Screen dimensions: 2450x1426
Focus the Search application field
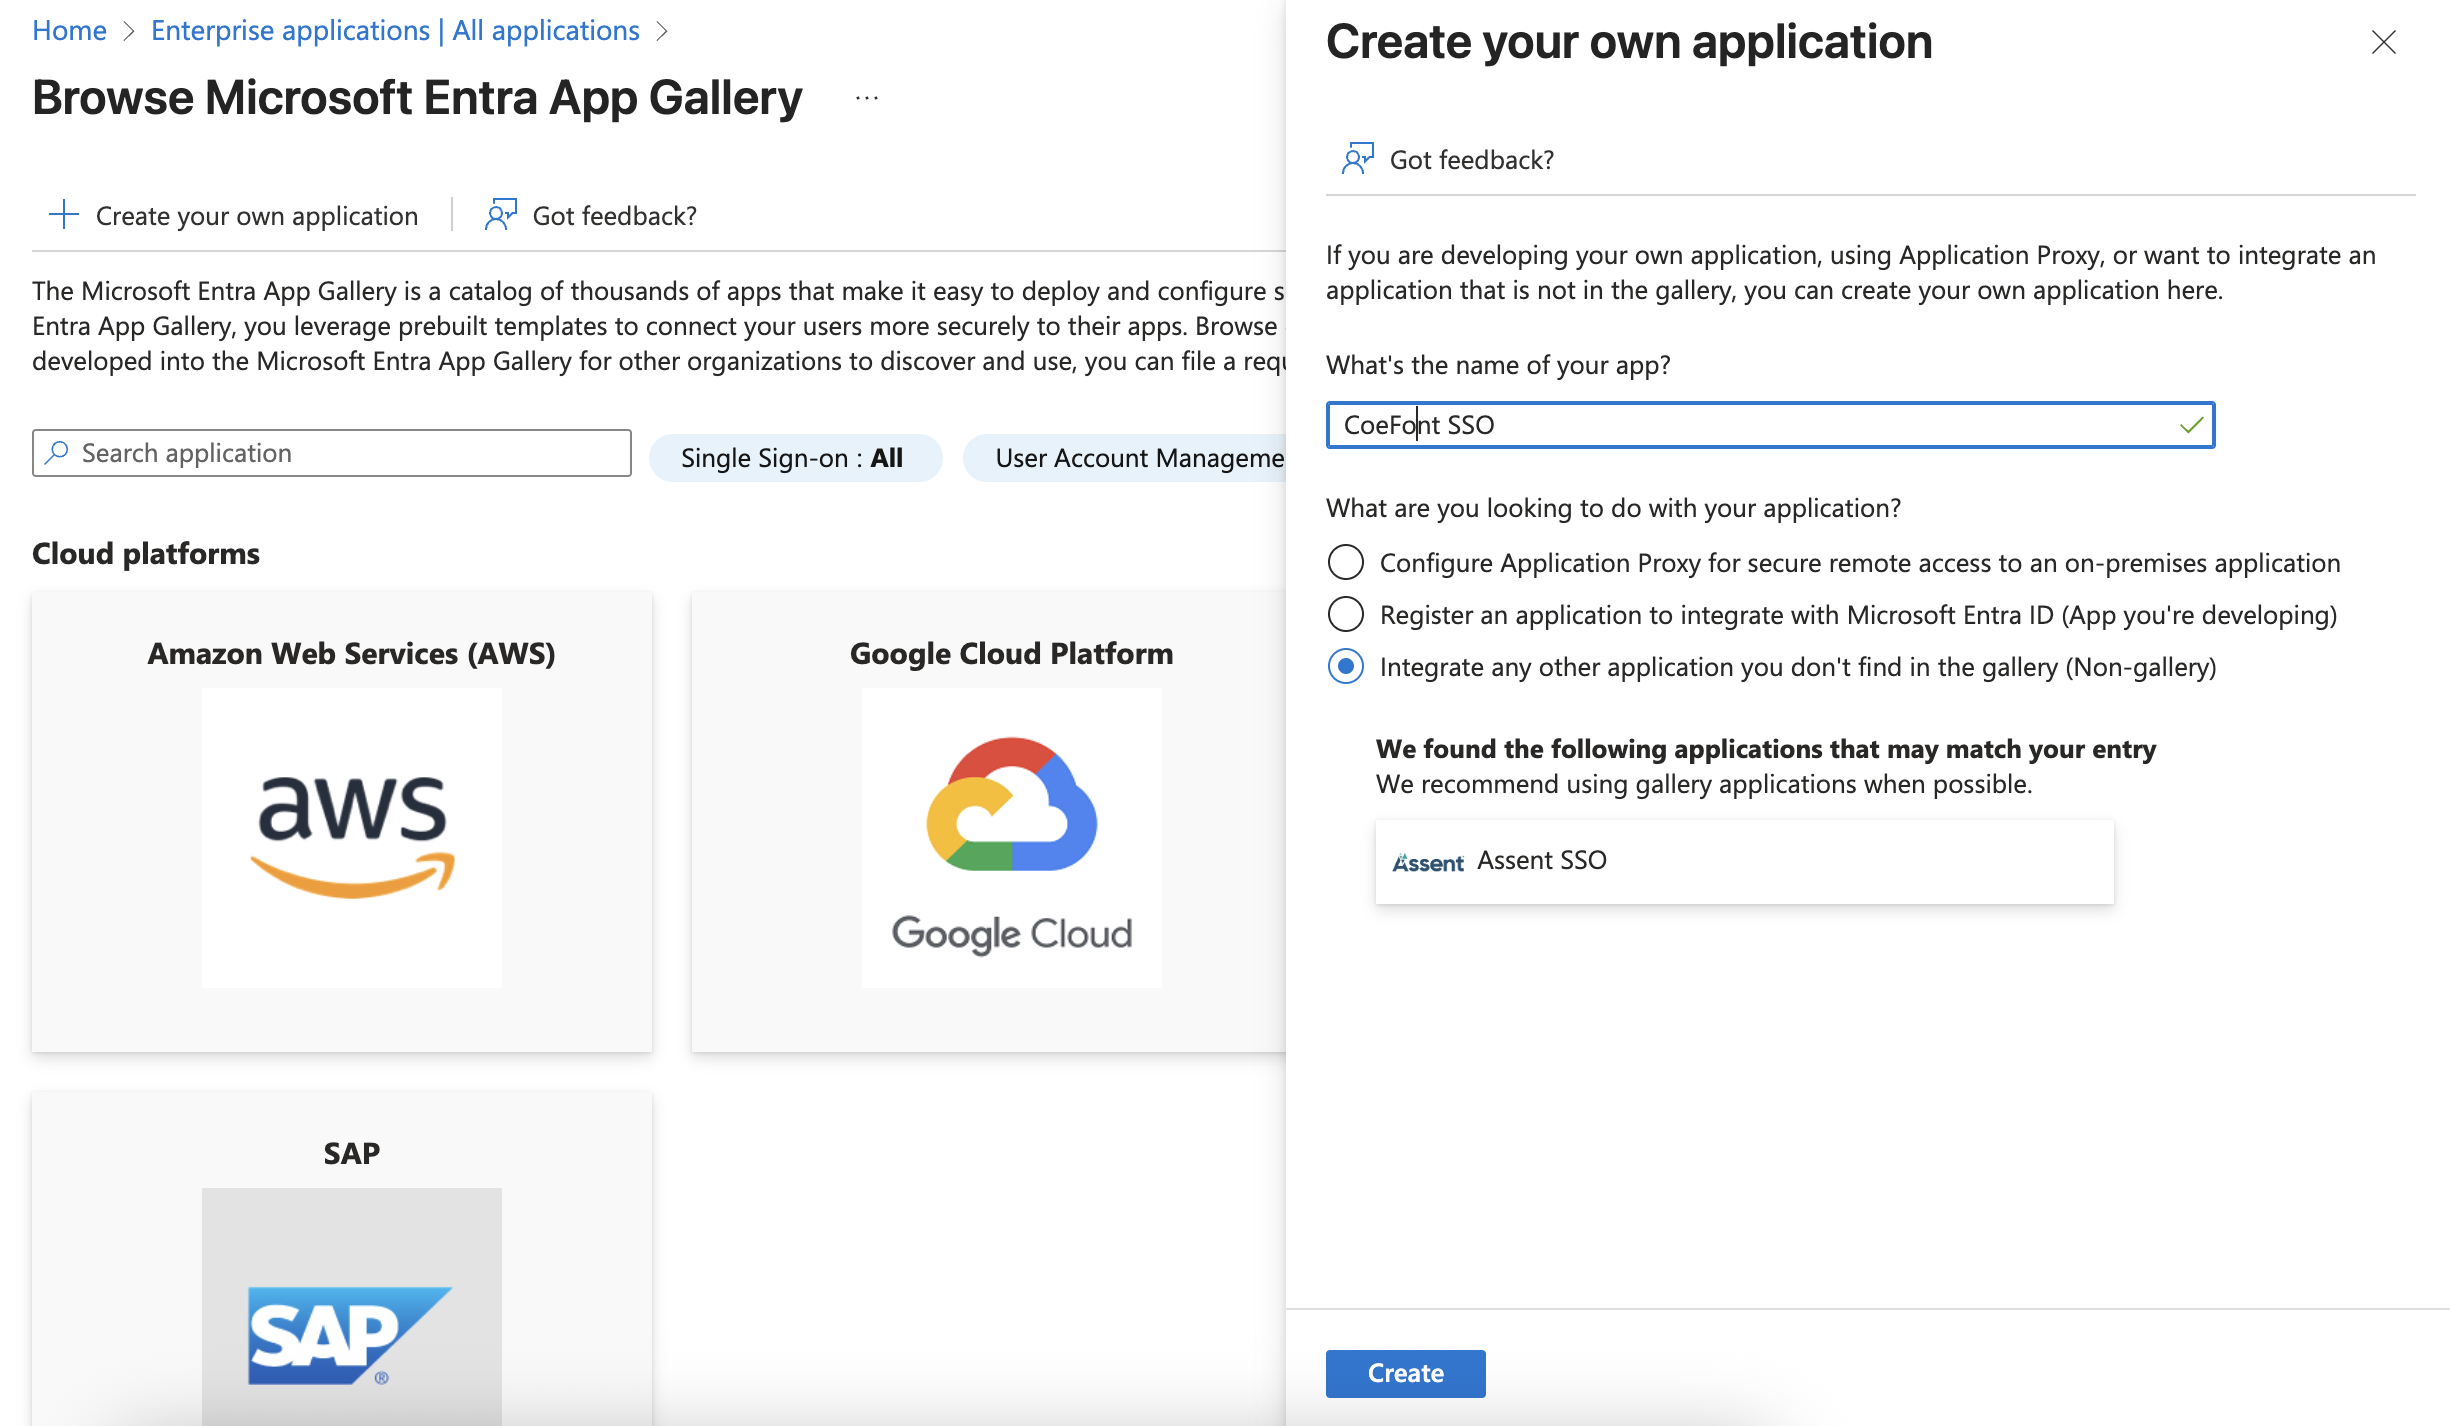coord(332,453)
